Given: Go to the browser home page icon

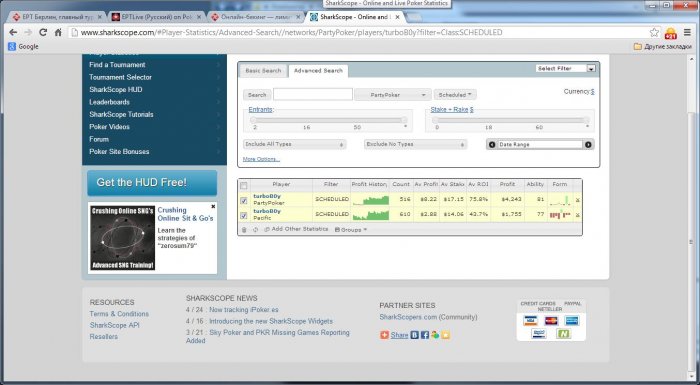Looking at the screenshot, I should pyautogui.click(x=58, y=32).
